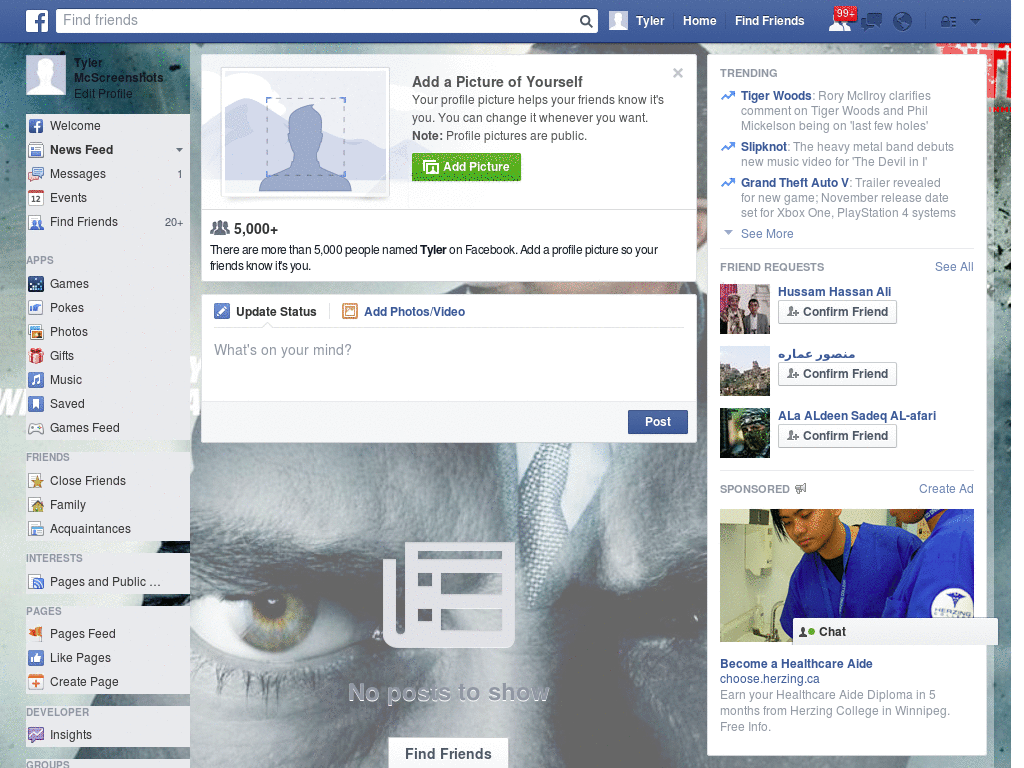Click the Welcome sidebar icon
The width and height of the screenshot is (1024, 768).
[36, 126]
